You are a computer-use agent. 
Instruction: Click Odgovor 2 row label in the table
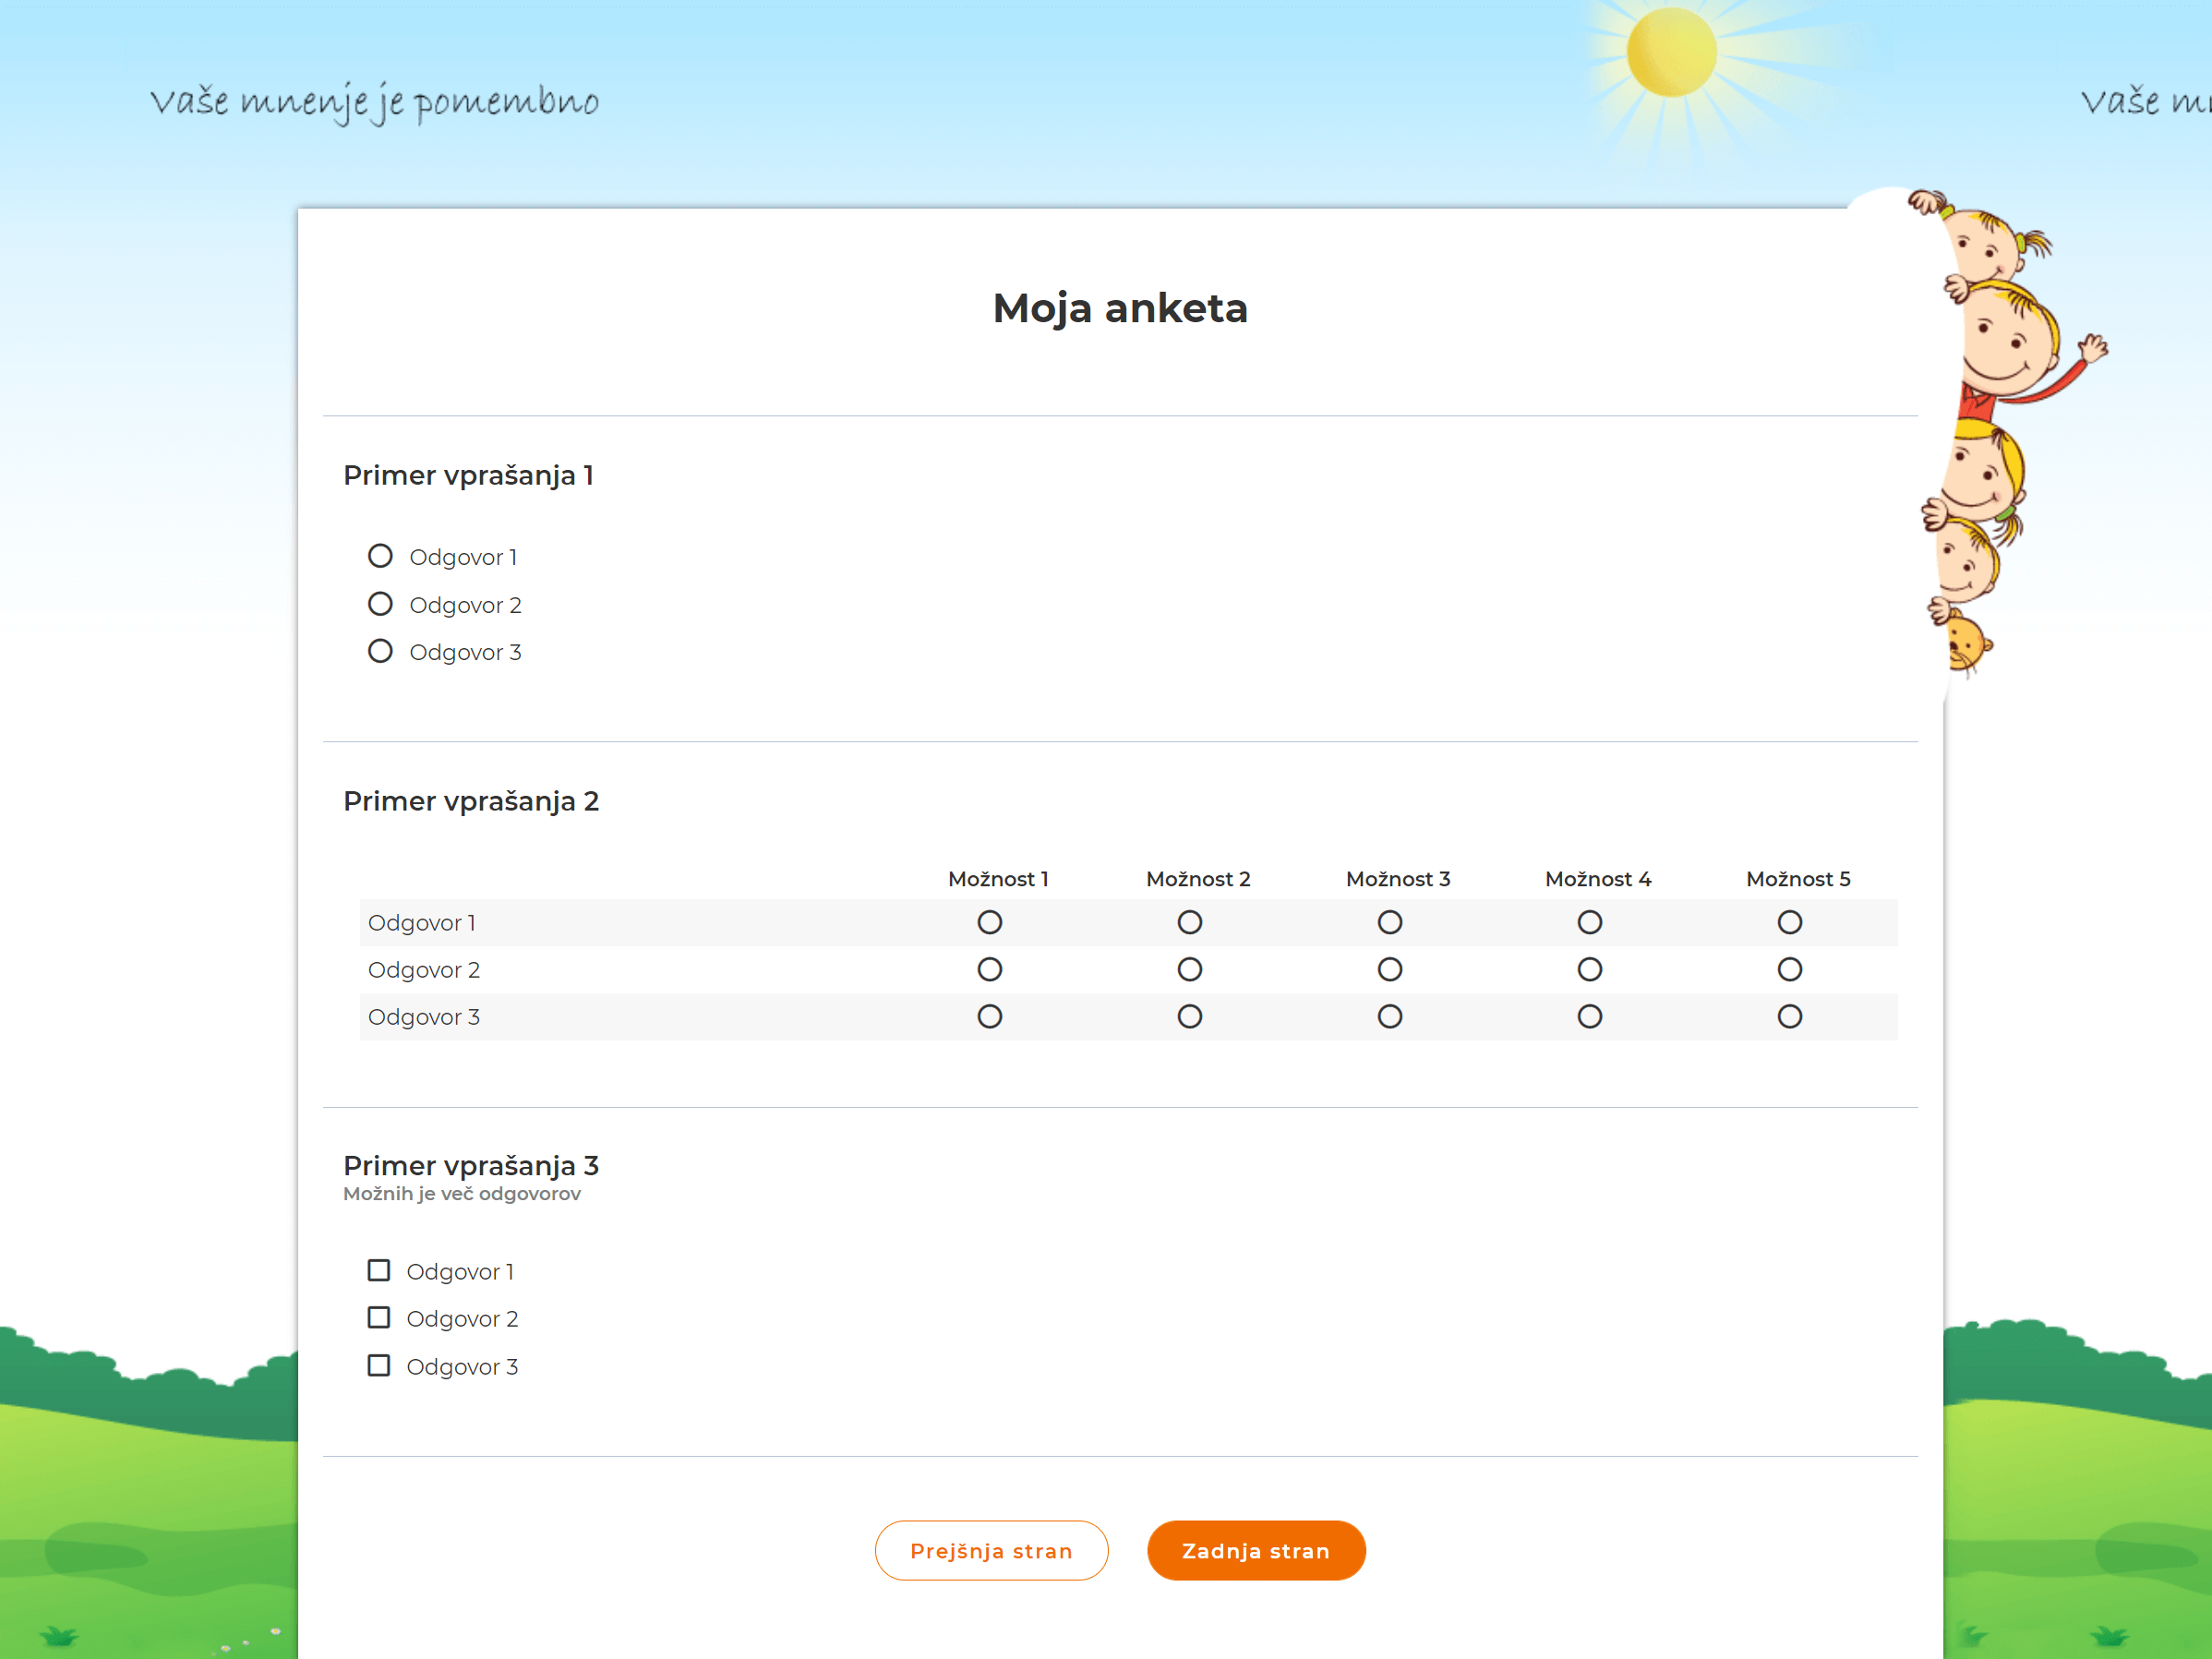point(424,969)
